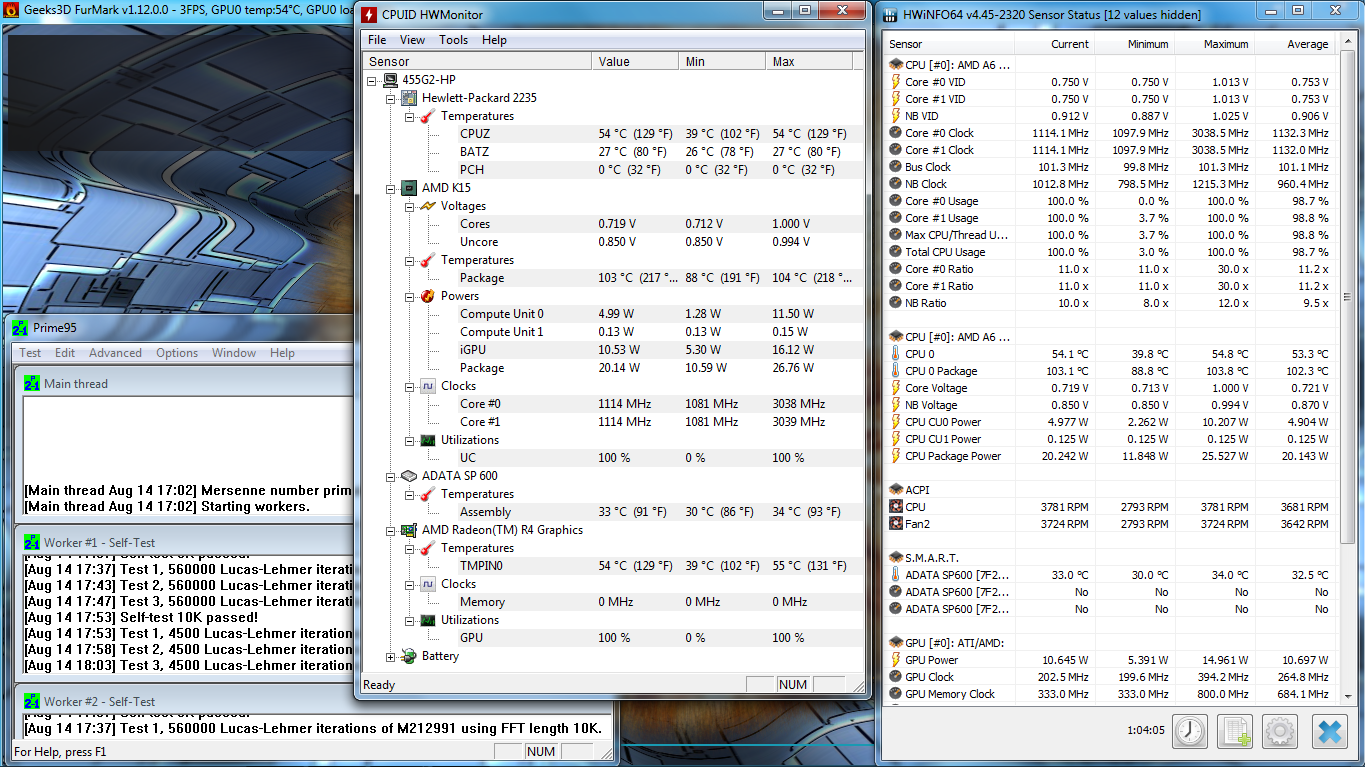Image resolution: width=1365 pixels, height=767 pixels.
Task: Click the Worker #1 Self-Test window icon
Action: [x=31, y=542]
